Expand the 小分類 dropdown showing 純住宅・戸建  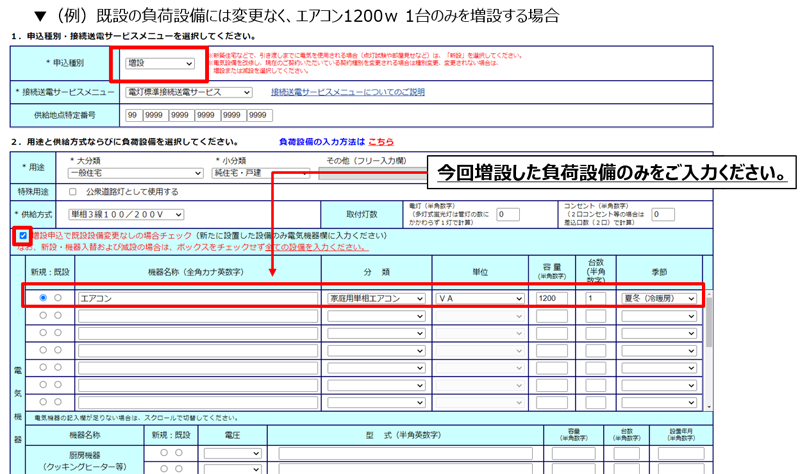(260, 173)
